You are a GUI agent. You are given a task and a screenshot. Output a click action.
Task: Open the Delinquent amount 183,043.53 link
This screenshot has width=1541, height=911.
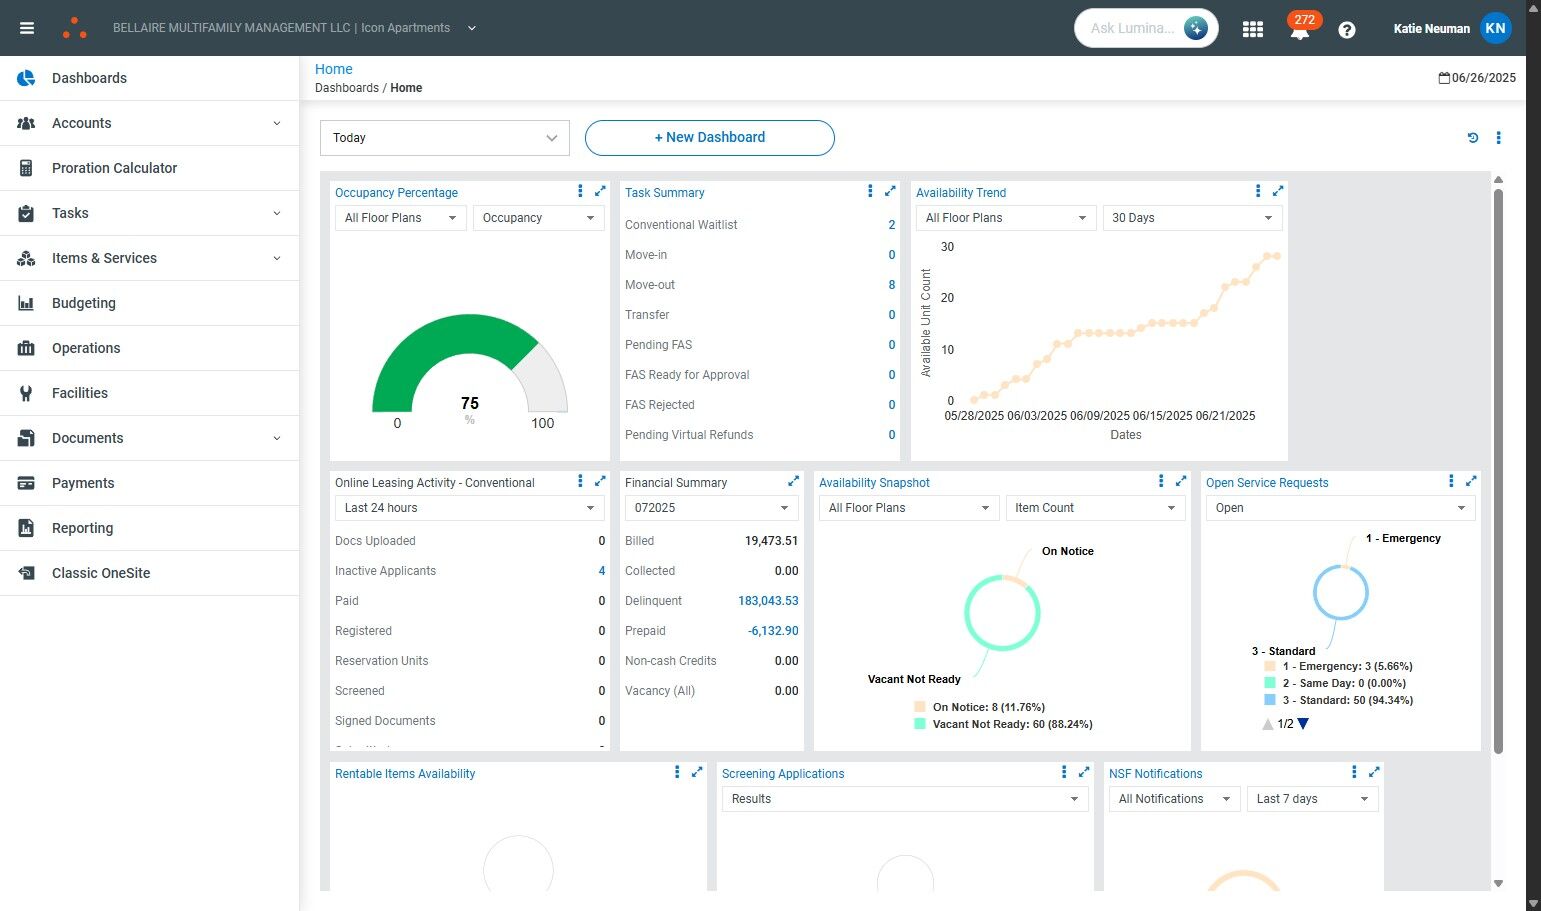click(x=767, y=601)
